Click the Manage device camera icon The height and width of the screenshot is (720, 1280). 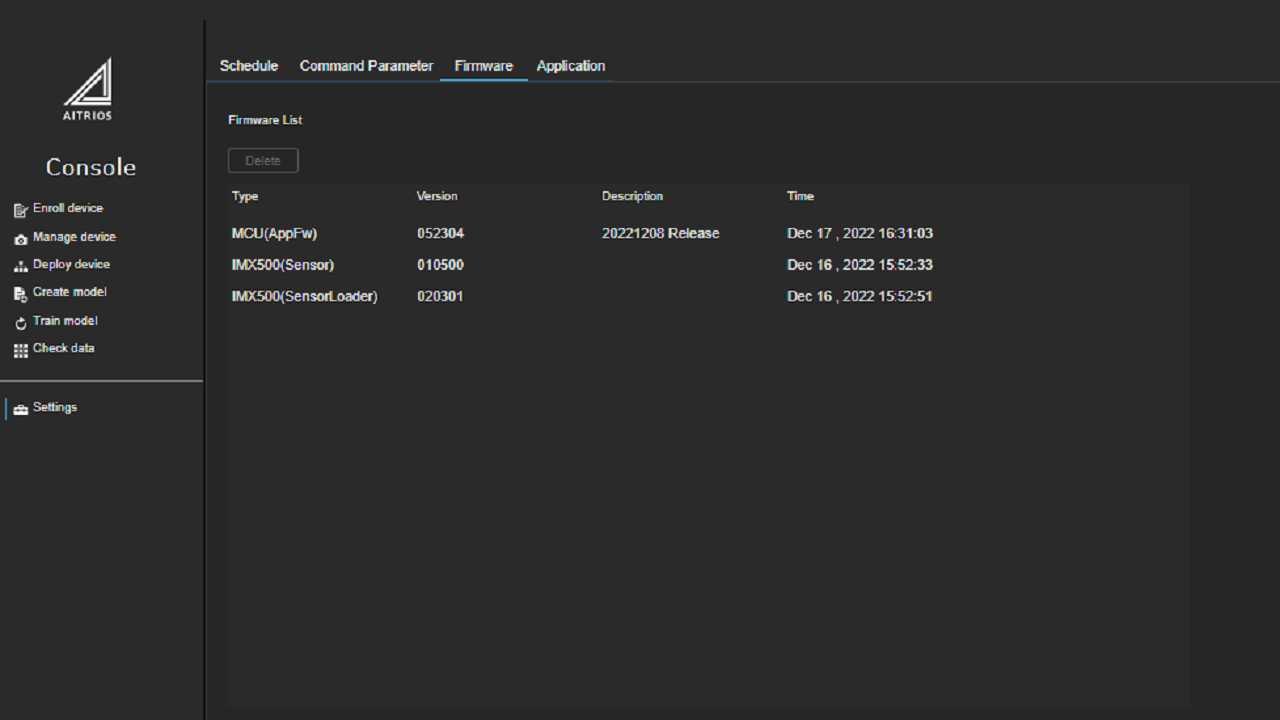(x=21, y=239)
